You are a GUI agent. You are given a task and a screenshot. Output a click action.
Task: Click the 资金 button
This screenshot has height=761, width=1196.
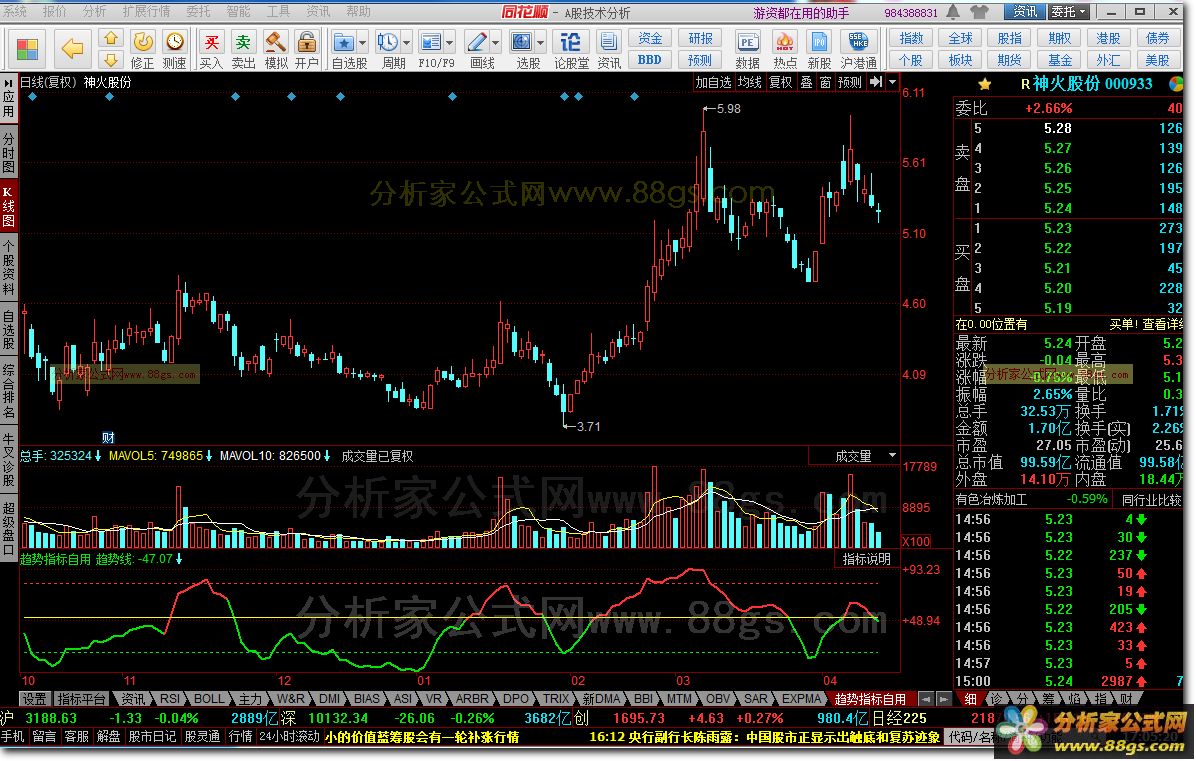pos(650,38)
